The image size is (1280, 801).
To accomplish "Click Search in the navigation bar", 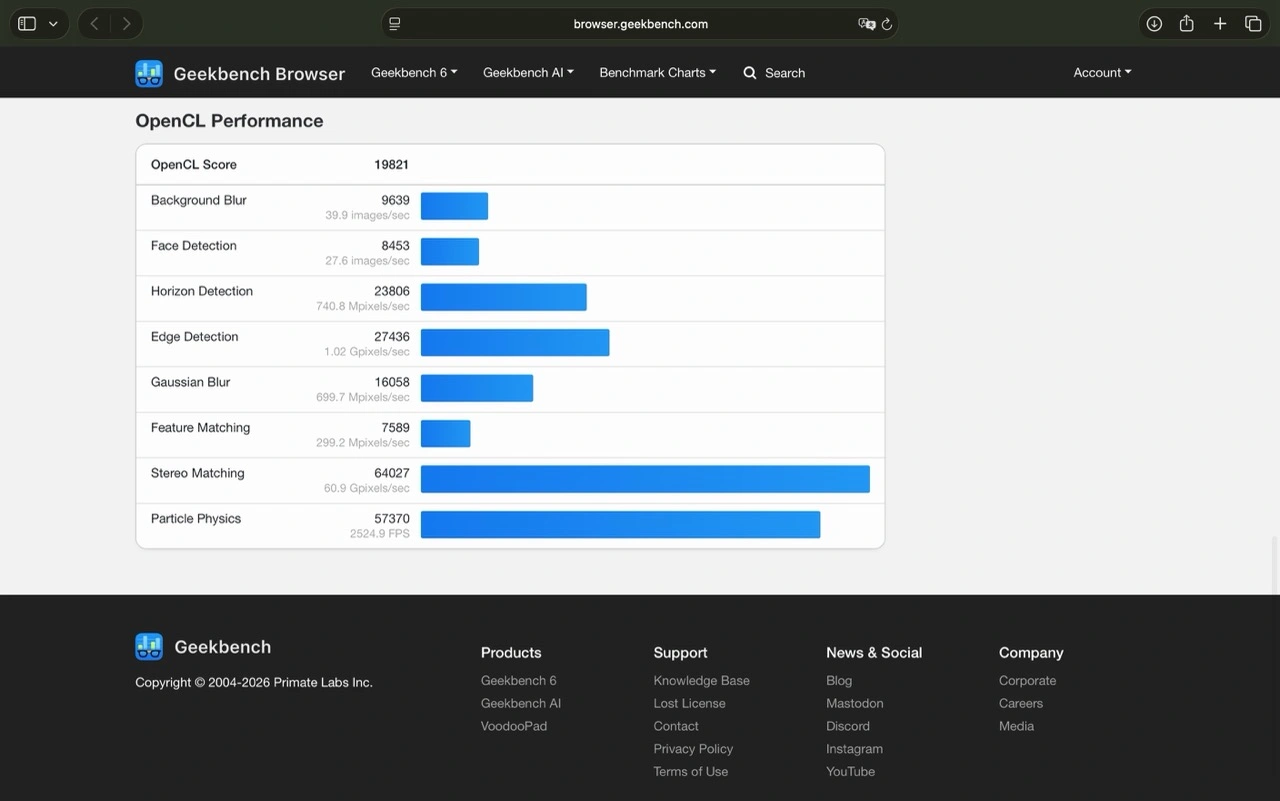I will click(x=774, y=73).
